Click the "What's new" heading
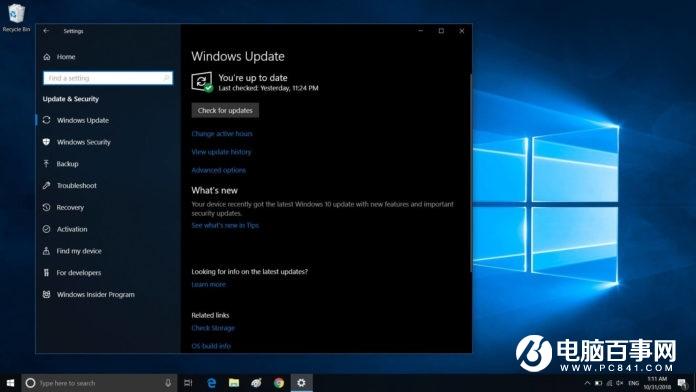 click(x=214, y=190)
